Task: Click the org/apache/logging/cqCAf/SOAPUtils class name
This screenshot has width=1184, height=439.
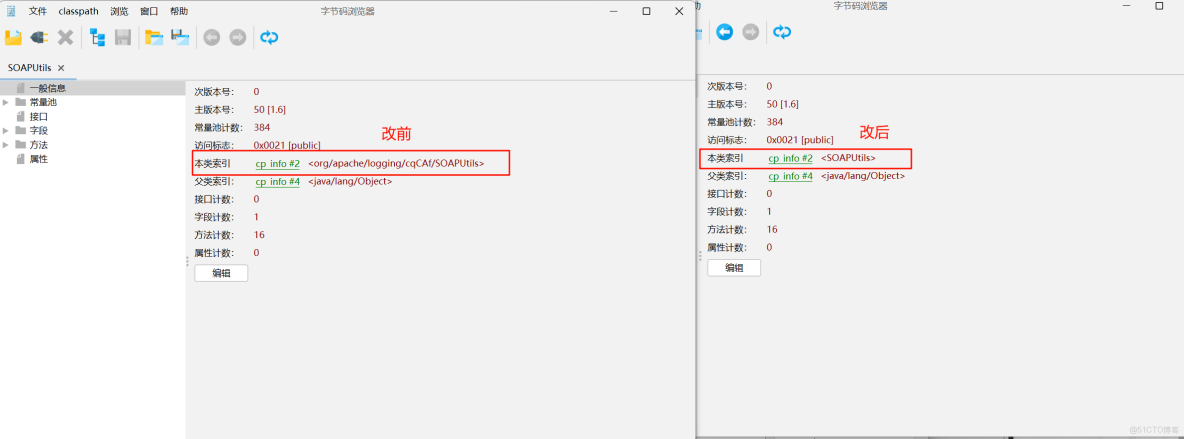Action: click(x=396, y=163)
